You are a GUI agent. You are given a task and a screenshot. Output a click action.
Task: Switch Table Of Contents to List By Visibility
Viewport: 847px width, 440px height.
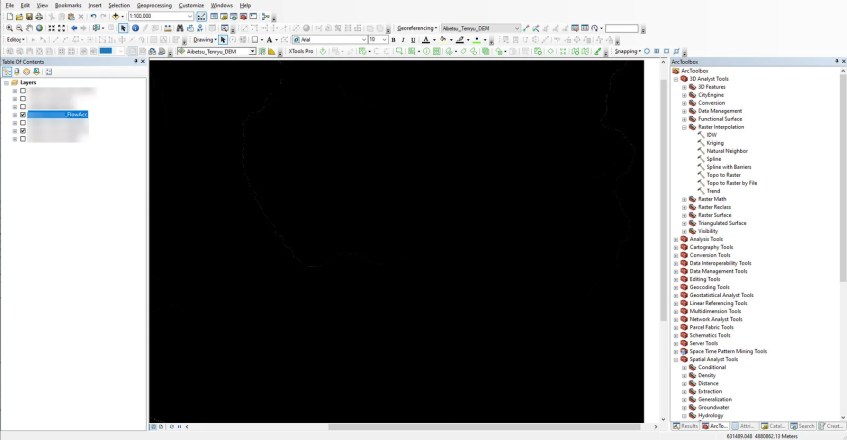tap(26, 72)
